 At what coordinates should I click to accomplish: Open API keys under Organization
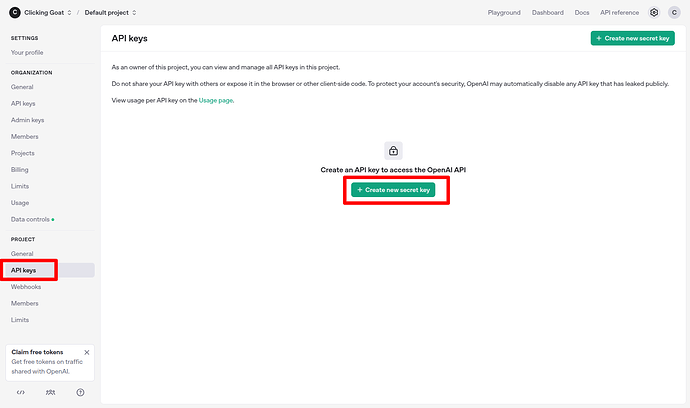pyautogui.click(x=23, y=103)
